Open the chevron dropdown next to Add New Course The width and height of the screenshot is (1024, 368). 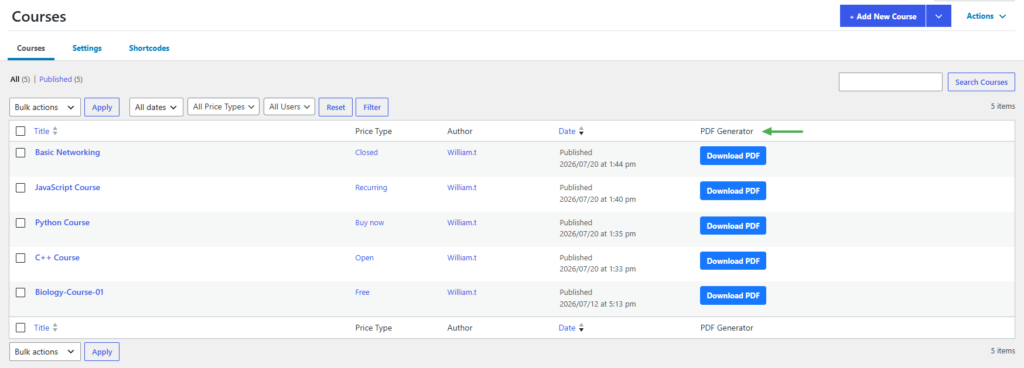(x=938, y=16)
